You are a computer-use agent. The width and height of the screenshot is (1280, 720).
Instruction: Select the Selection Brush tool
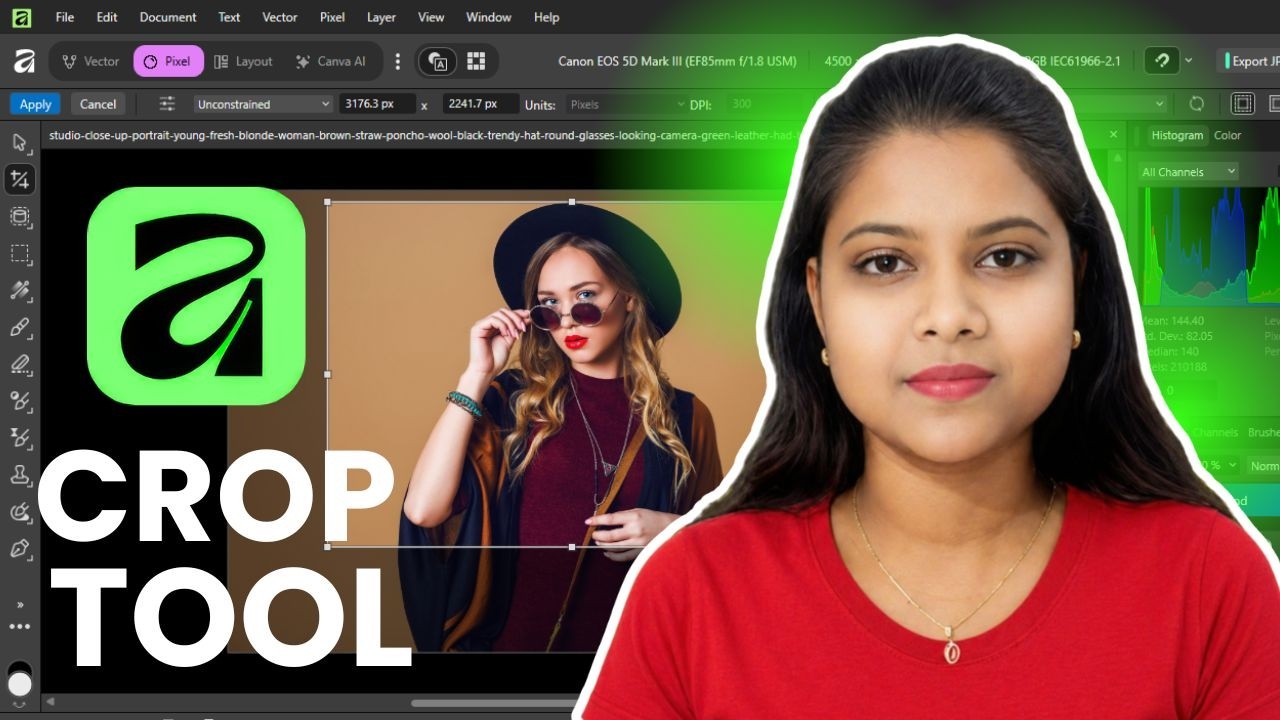coord(19,216)
